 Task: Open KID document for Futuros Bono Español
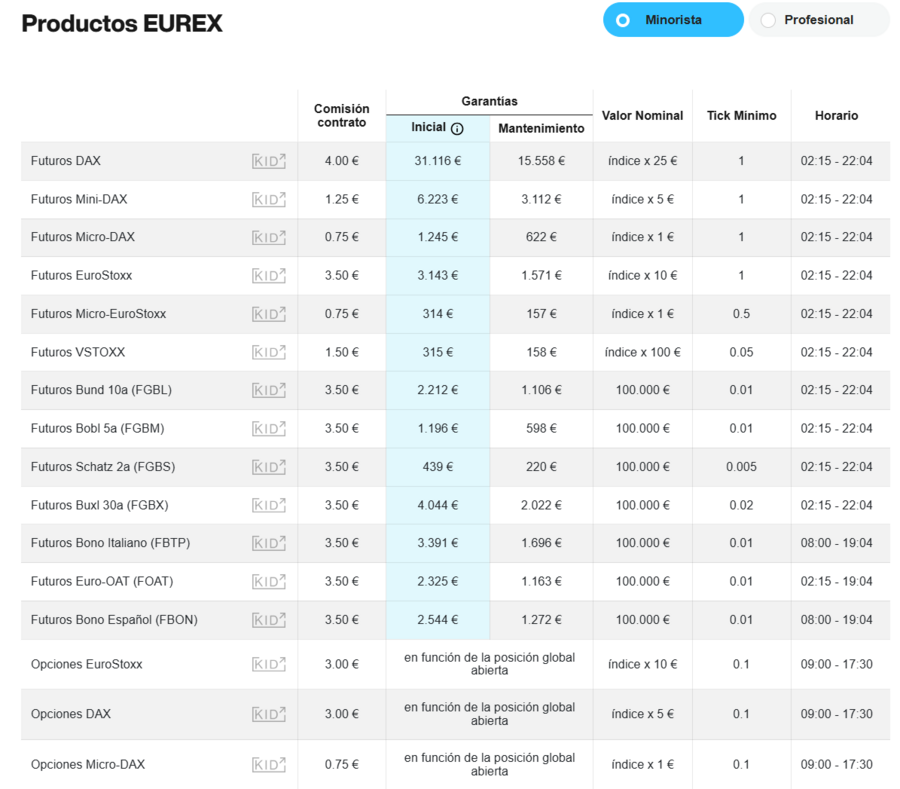pos(269,620)
